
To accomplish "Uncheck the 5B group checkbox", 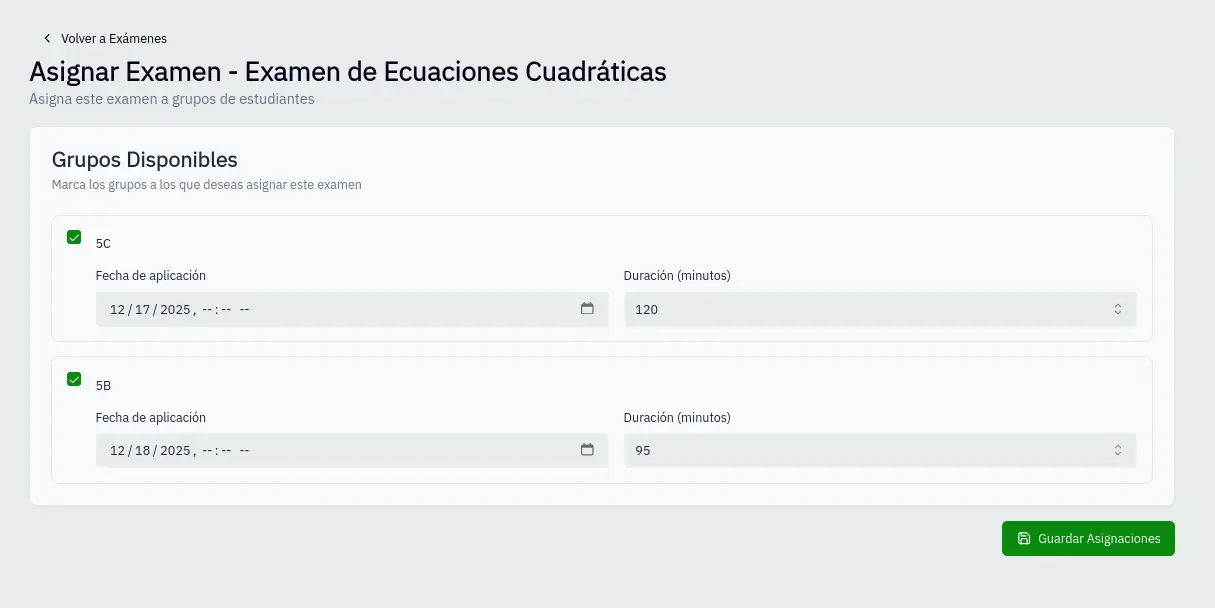I will click(x=74, y=380).
